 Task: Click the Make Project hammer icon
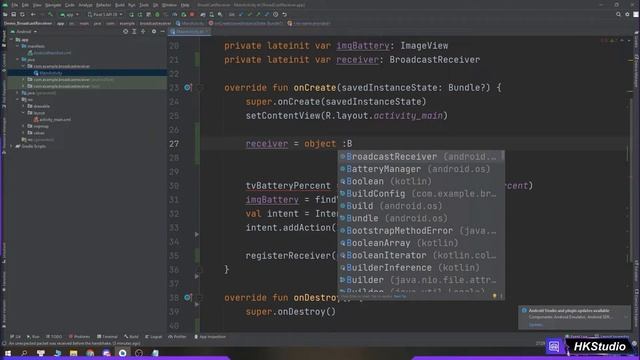point(50,14)
